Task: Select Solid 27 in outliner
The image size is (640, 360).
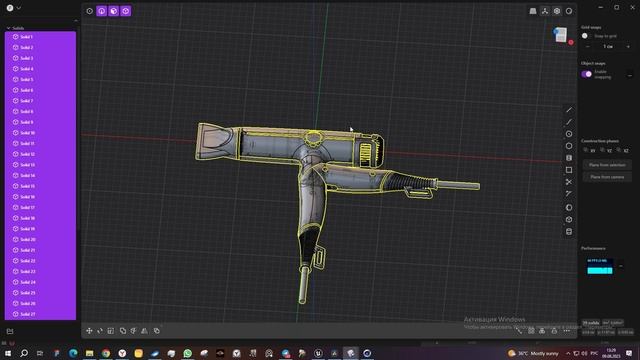Action: (x=40, y=314)
